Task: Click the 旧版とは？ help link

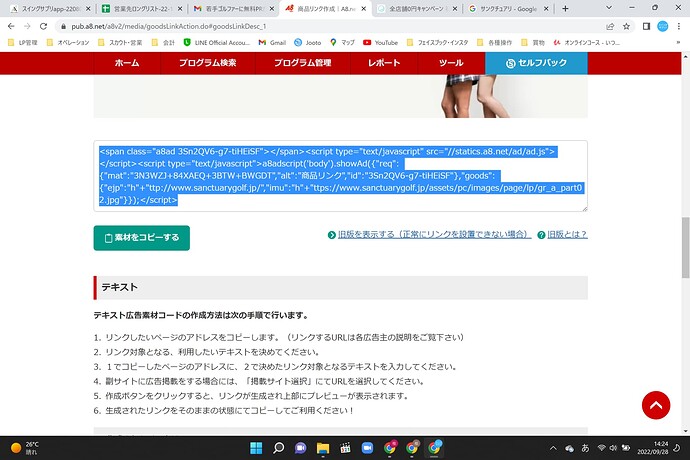Action: click(x=567, y=234)
